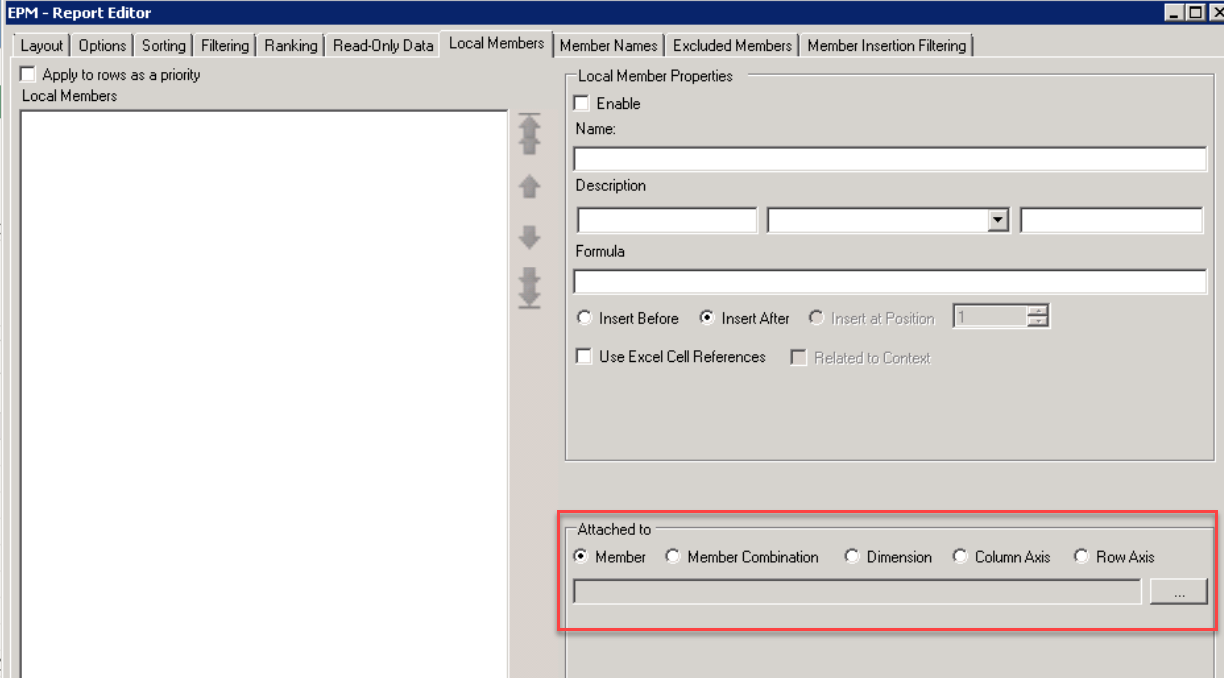Image resolution: width=1224 pixels, height=678 pixels.
Task: Choose the Dimension radio button
Action: (x=852, y=556)
